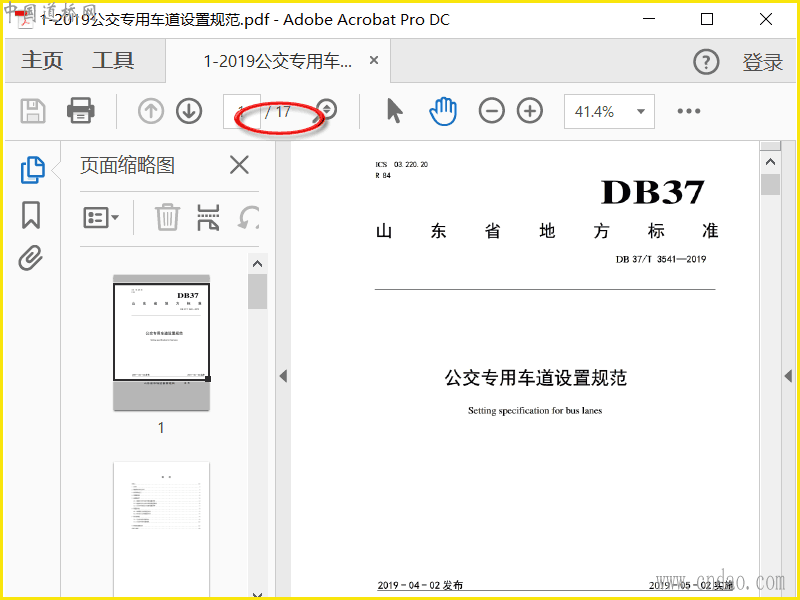
Task: Click the page number input field
Action: 242,111
